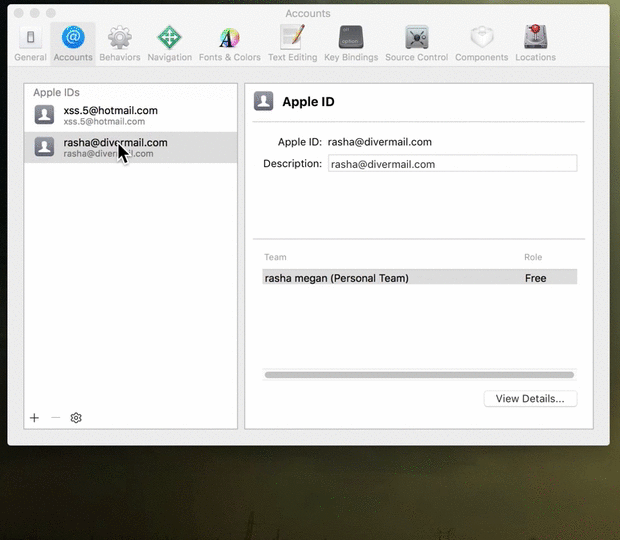Image resolution: width=620 pixels, height=540 pixels.
Task: Open Fonts & Colors preferences
Action: coord(229,43)
